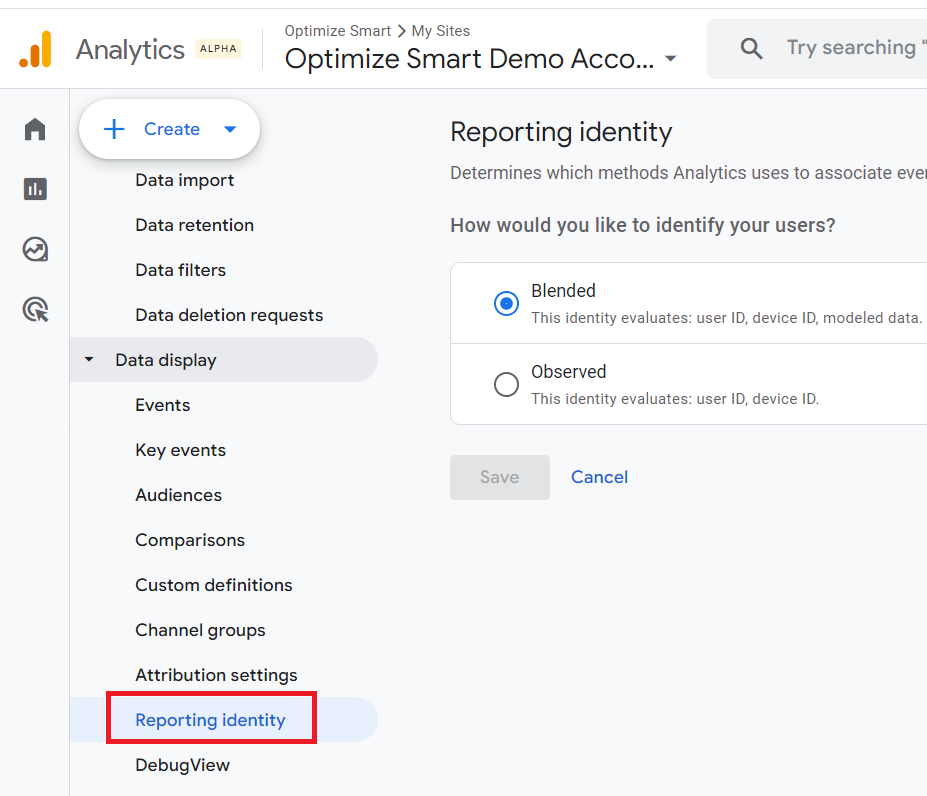Go to Home via house icon

pyautogui.click(x=35, y=129)
